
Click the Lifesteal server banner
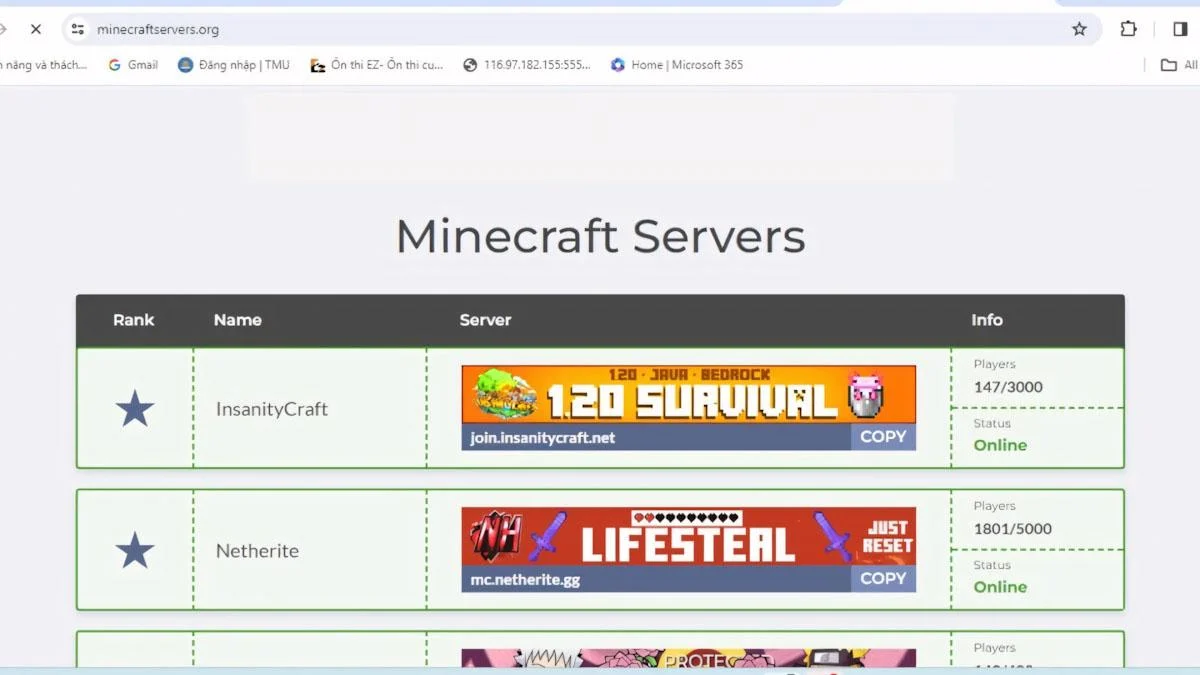tap(688, 536)
